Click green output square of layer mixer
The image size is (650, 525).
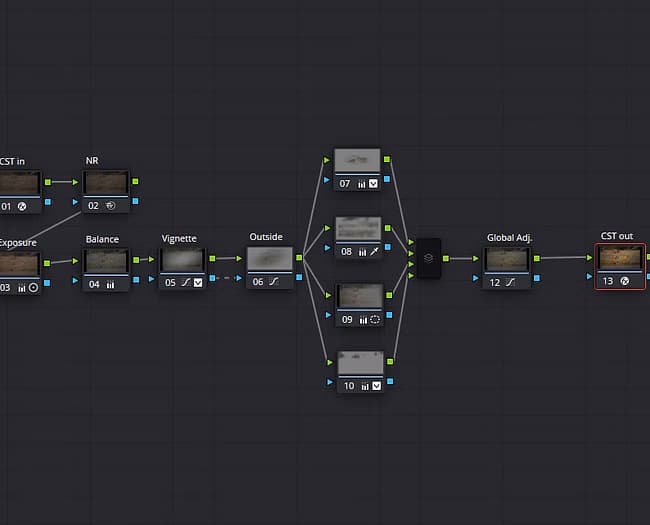point(446,258)
